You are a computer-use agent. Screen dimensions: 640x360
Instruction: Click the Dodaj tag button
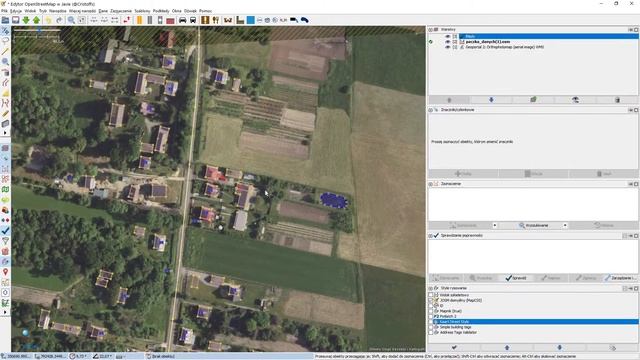pyautogui.click(x=463, y=174)
